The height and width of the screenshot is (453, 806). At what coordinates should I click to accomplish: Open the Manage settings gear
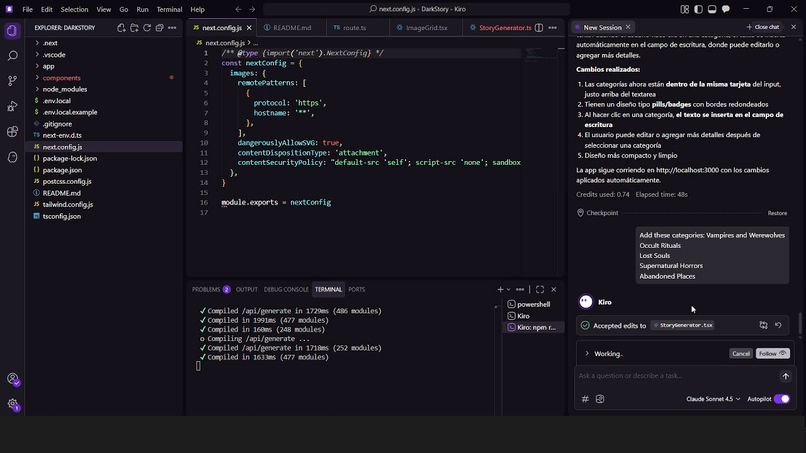[12, 404]
